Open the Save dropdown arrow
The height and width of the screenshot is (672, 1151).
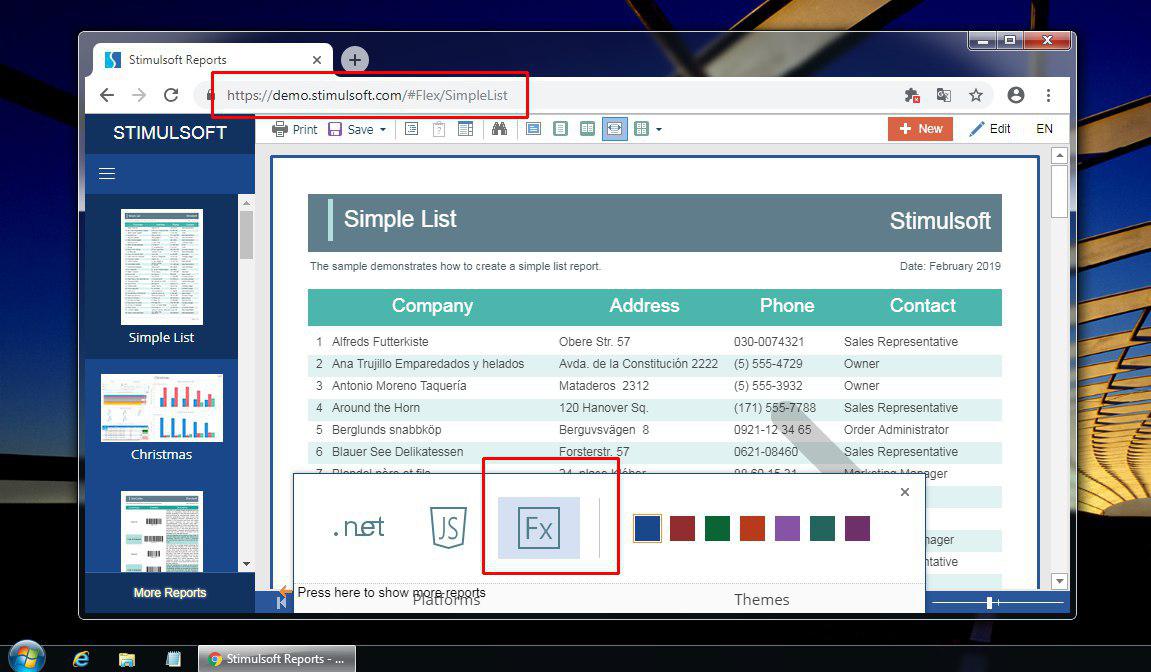click(x=382, y=130)
